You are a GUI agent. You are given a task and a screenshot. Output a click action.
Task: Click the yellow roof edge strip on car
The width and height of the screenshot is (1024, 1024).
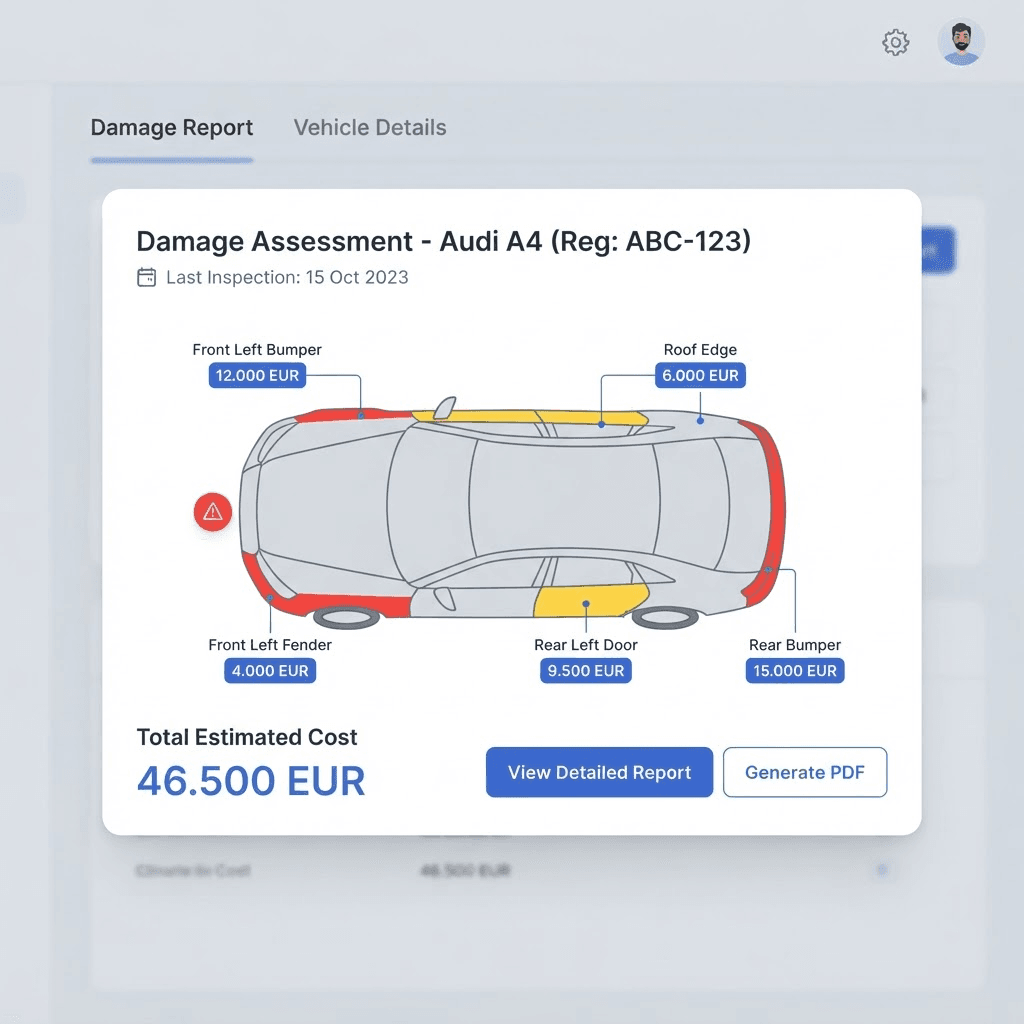coord(529,417)
